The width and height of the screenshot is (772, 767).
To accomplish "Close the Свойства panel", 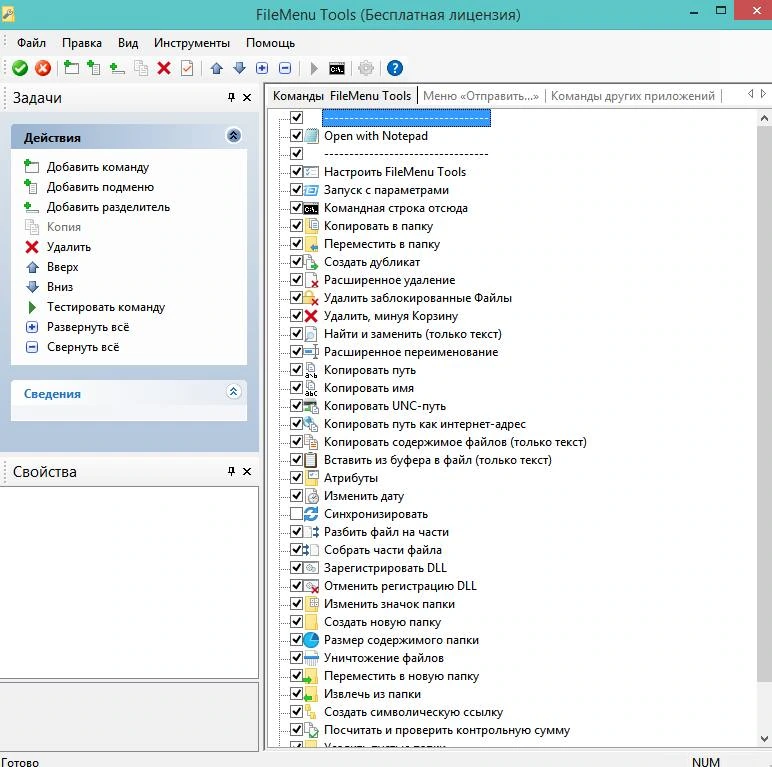I will [x=247, y=472].
